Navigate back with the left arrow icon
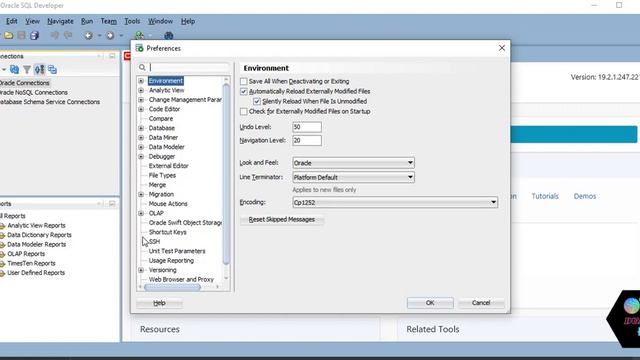 click(x=89, y=36)
